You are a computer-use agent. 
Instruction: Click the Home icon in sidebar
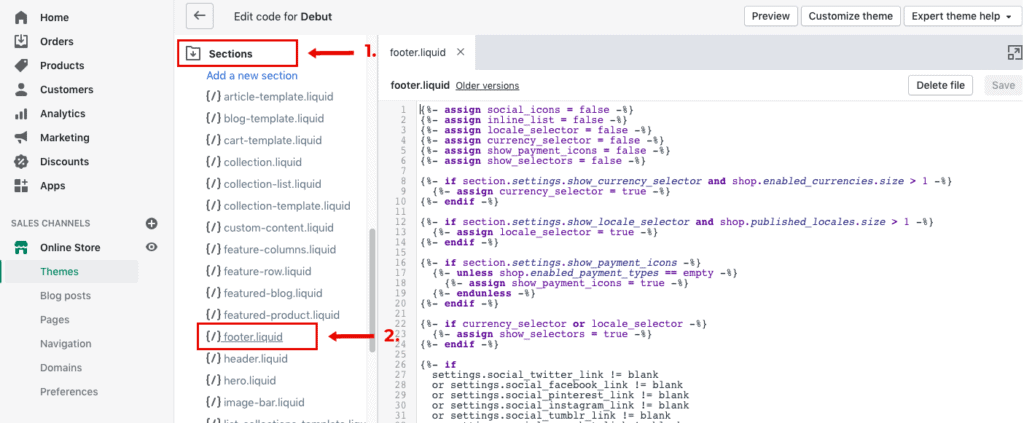click(21, 18)
